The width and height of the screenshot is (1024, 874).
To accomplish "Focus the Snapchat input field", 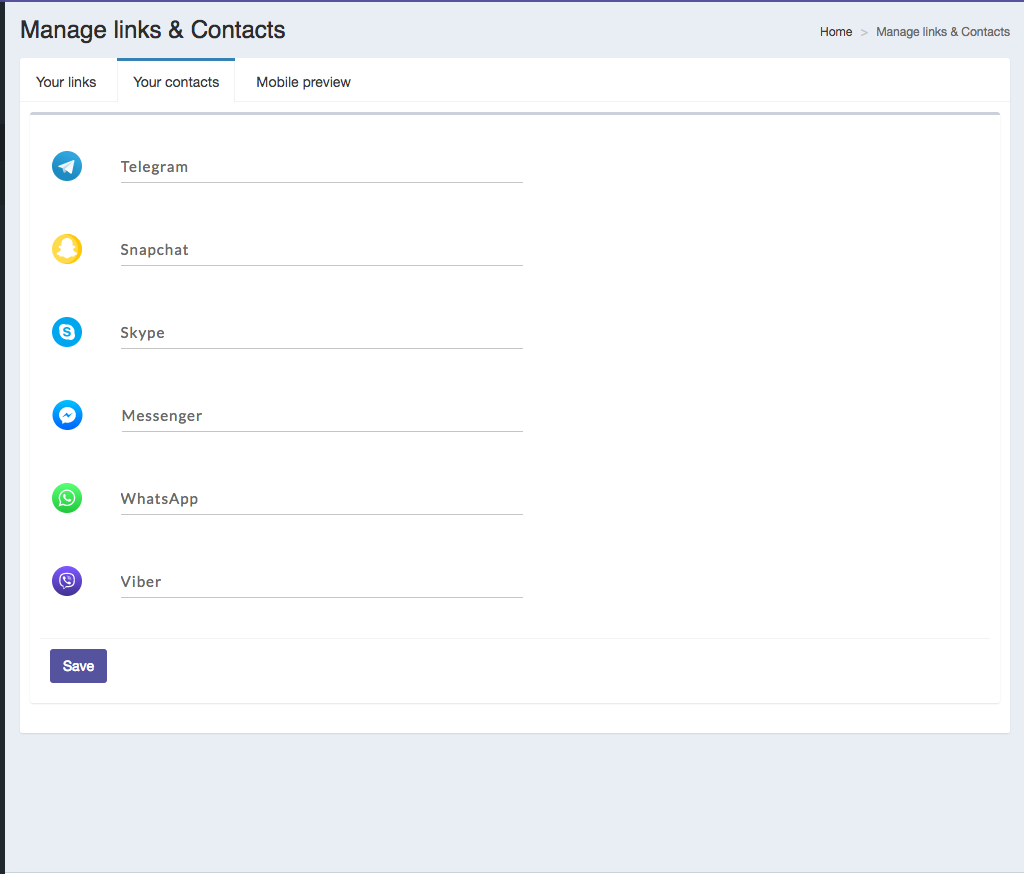I will tap(321, 250).
